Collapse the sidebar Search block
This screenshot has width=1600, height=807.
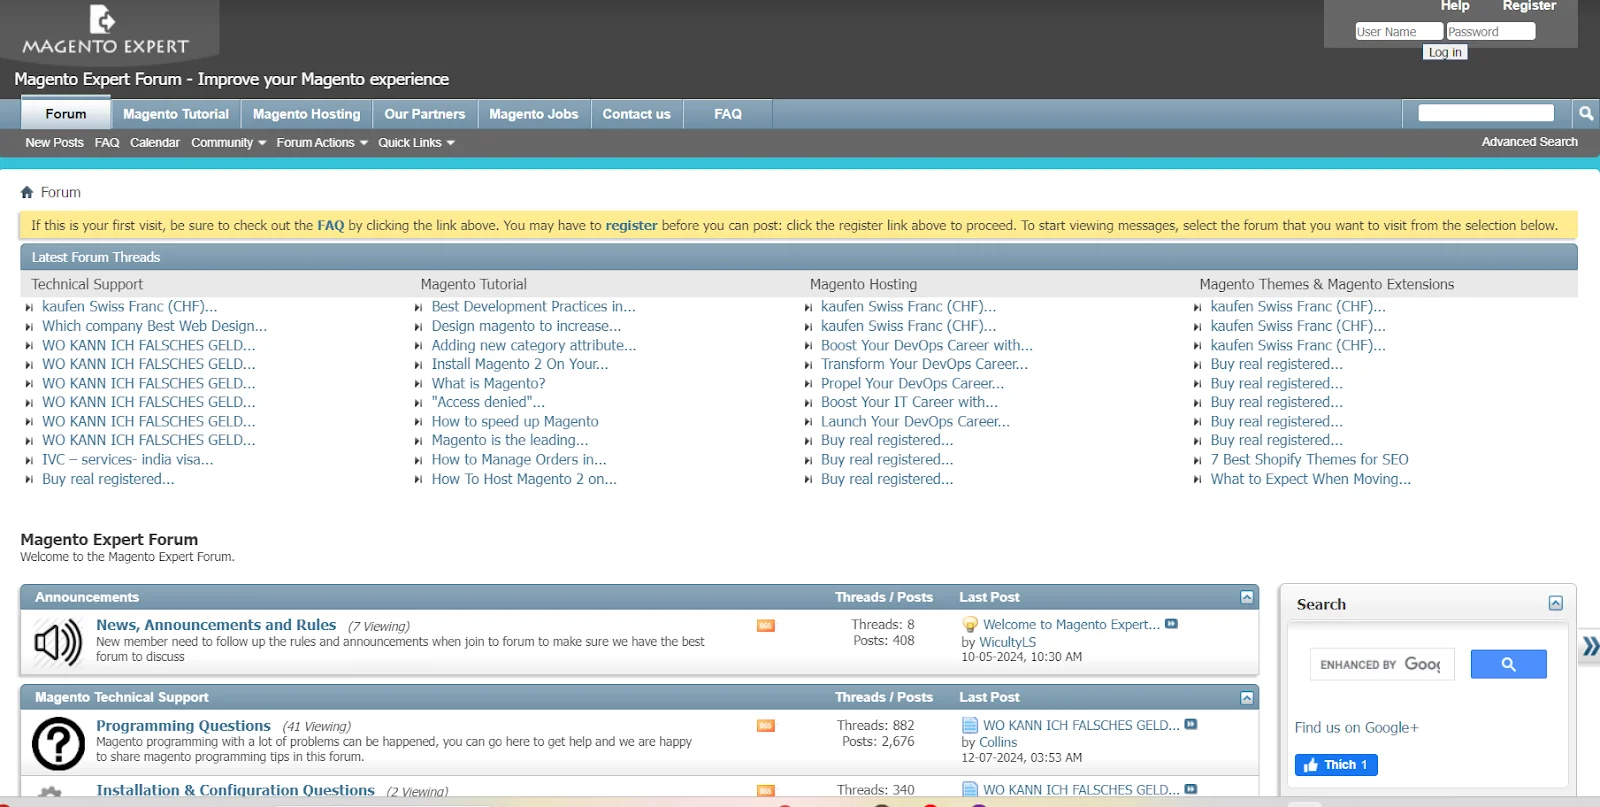click(1555, 603)
